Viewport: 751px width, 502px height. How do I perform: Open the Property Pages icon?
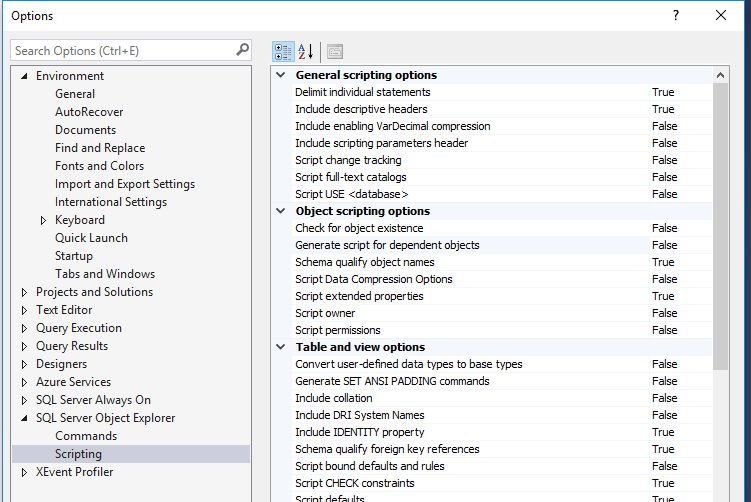(335, 51)
